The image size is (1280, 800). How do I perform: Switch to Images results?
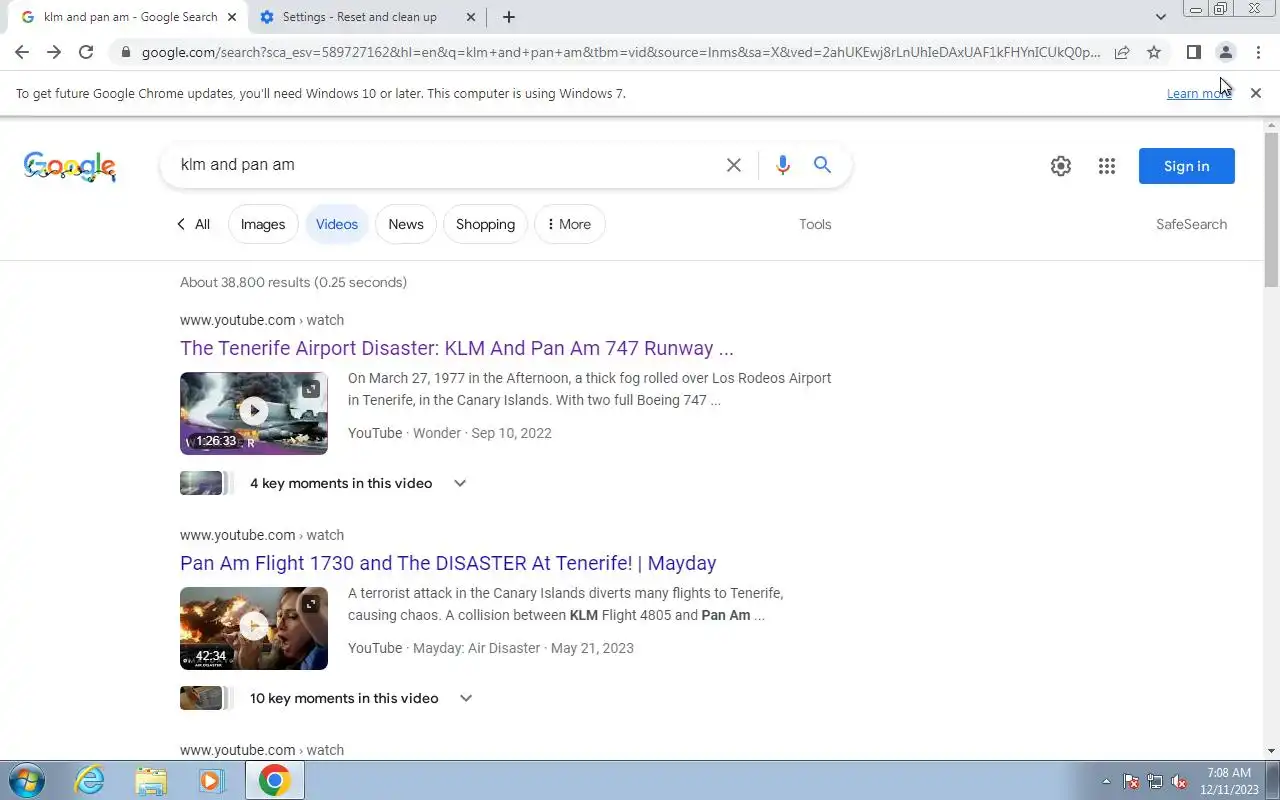click(263, 224)
